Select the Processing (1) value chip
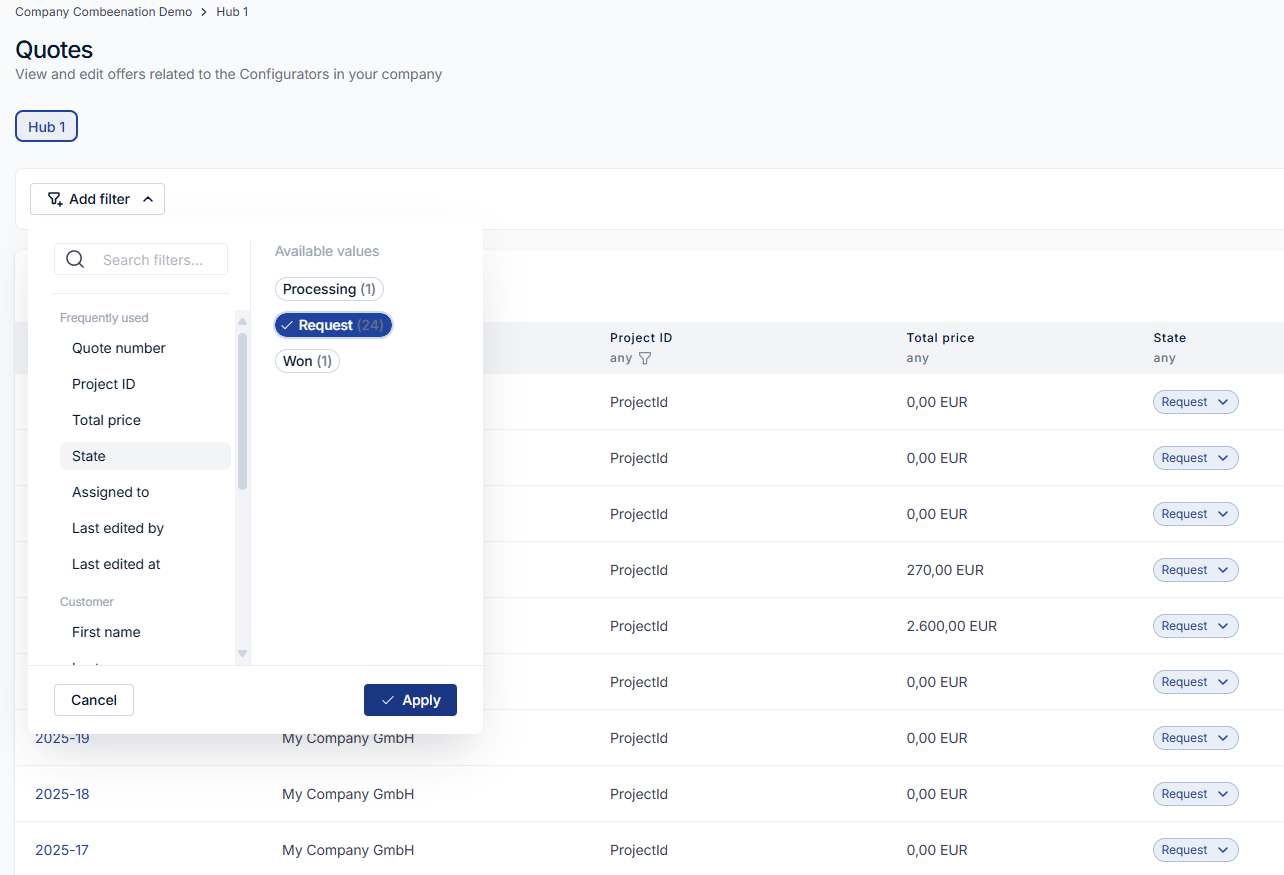Image resolution: width=1284 pixels, height=875 pixels. click(329, 289)
